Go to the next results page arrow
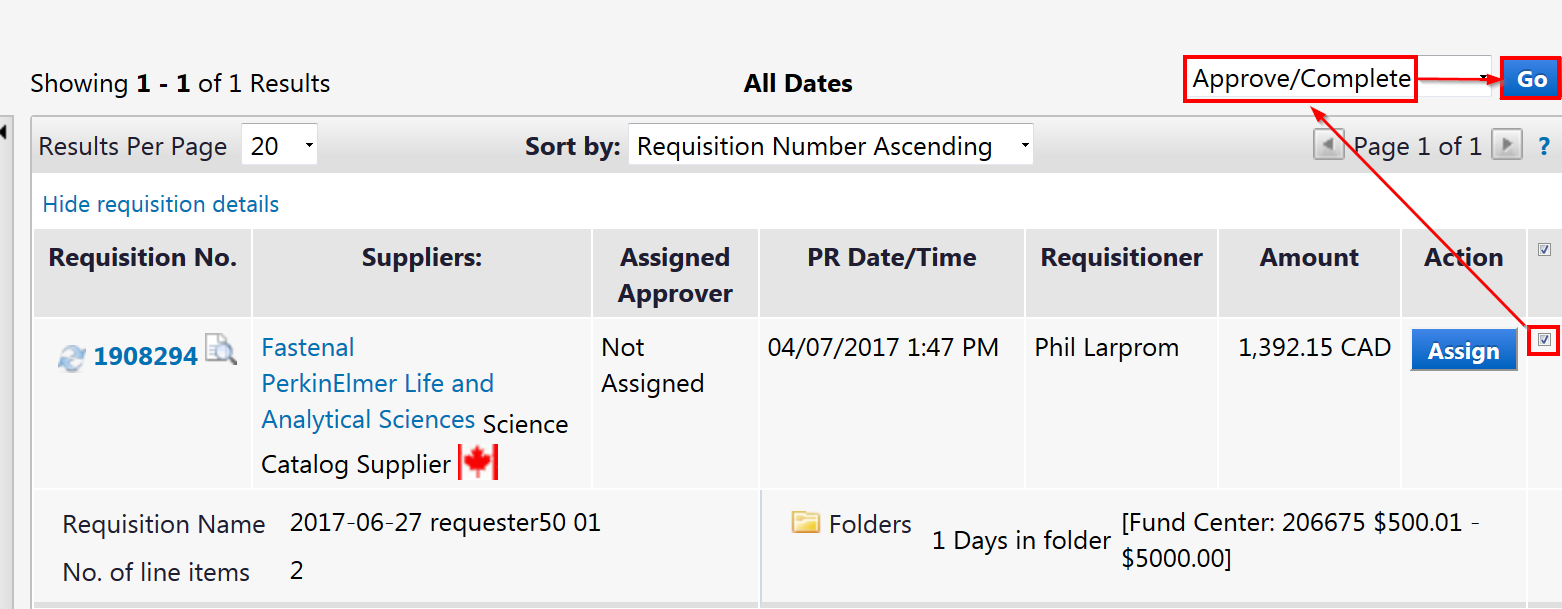 click(x=1506, y=146)
